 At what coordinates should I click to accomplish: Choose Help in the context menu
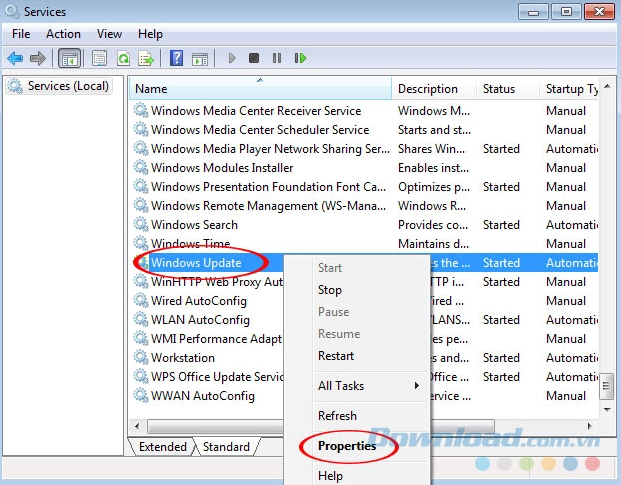tap(330, 475)
